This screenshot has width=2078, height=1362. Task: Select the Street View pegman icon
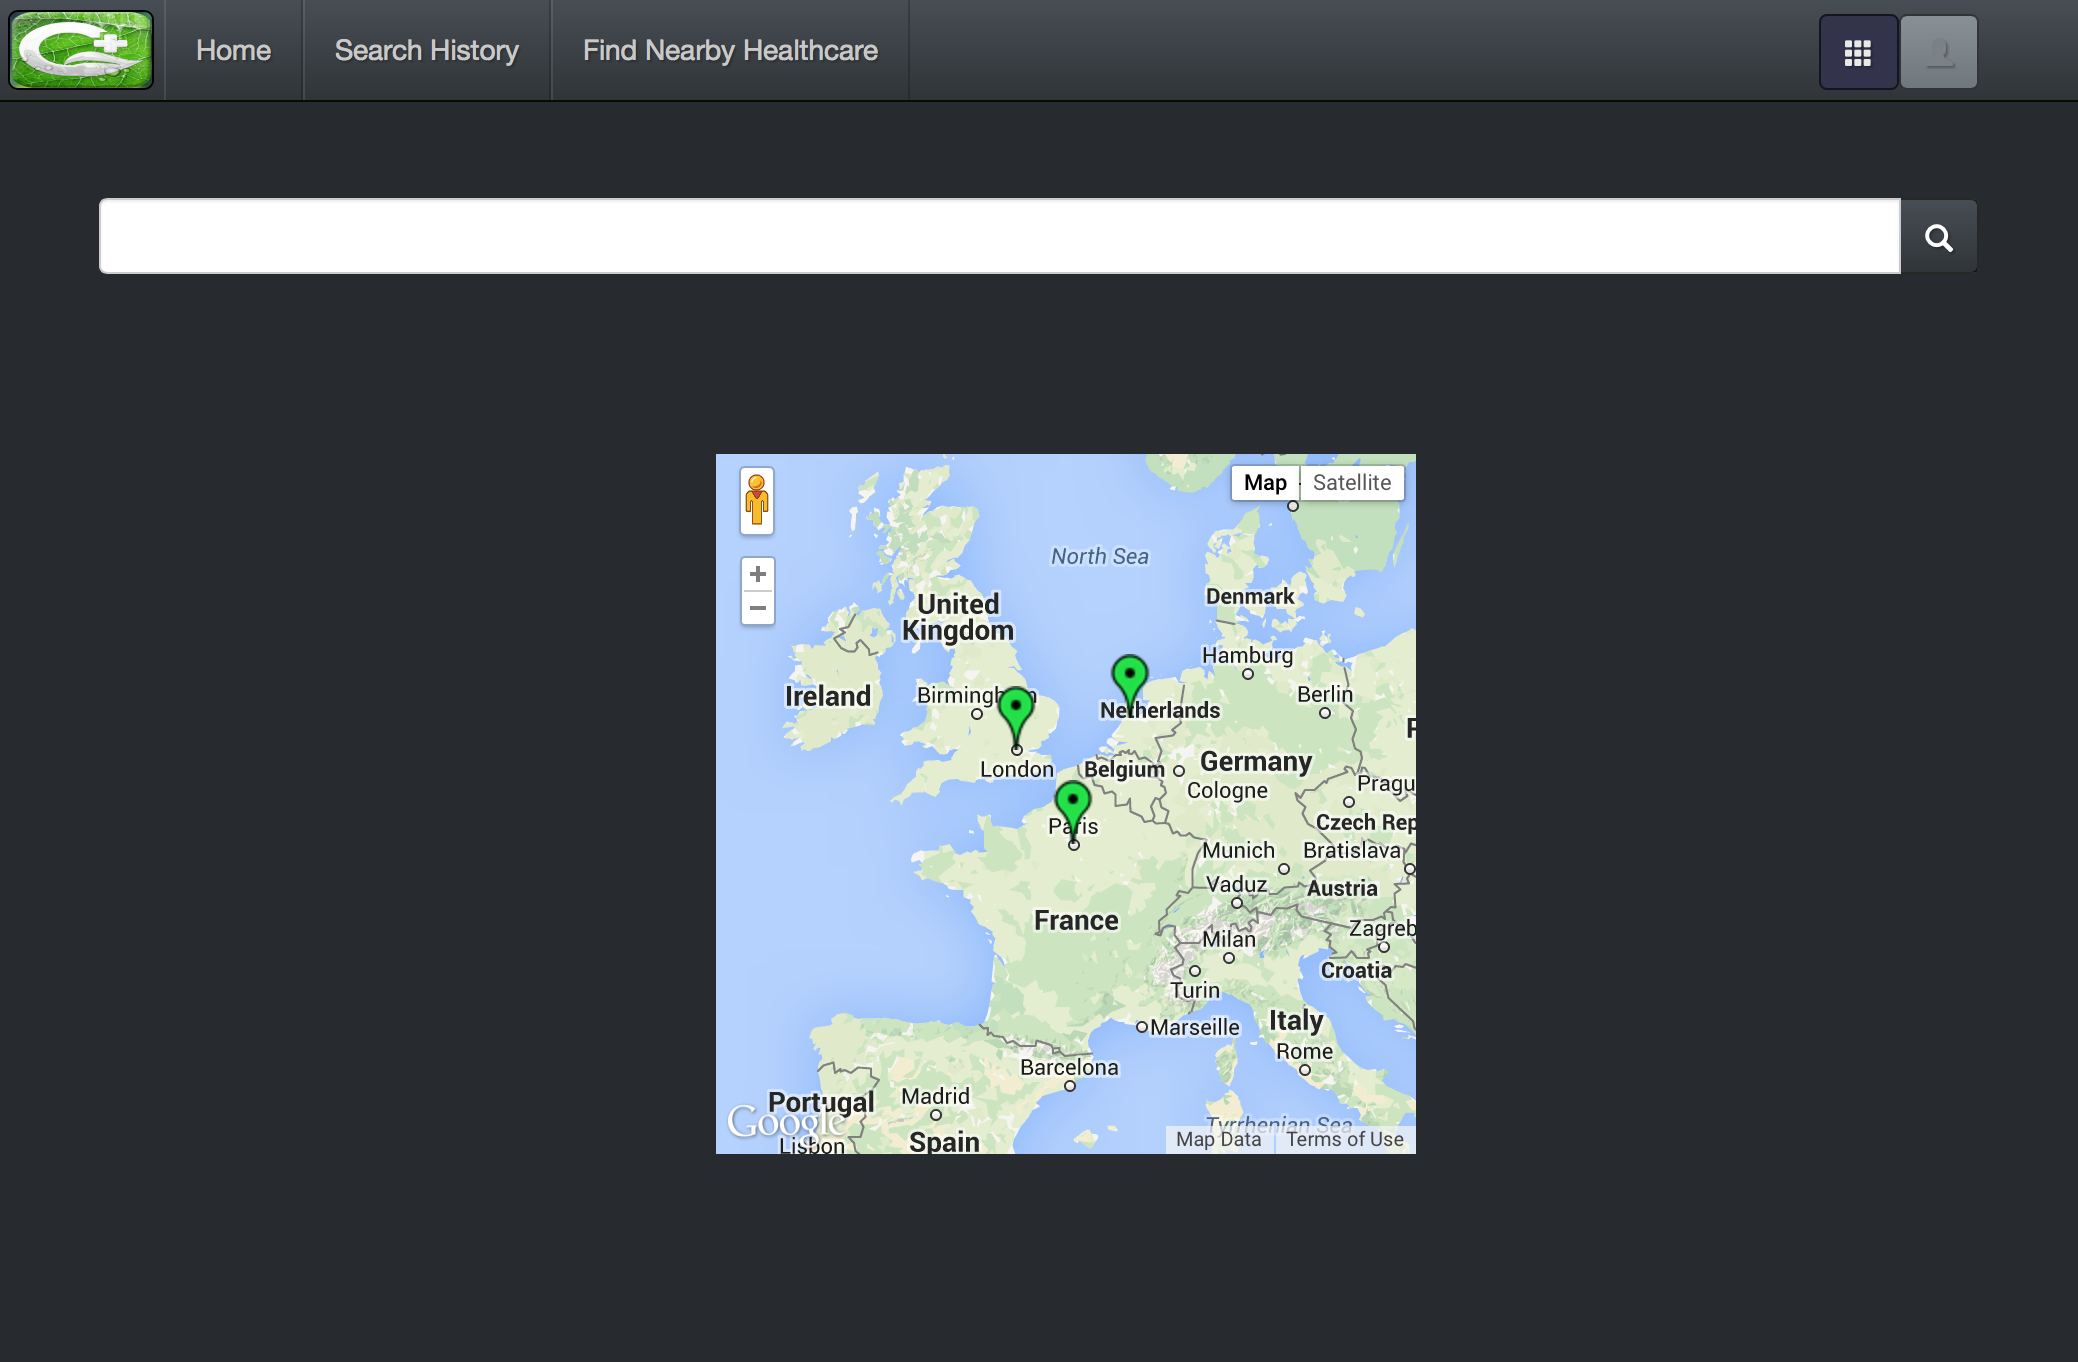(757, 500)
